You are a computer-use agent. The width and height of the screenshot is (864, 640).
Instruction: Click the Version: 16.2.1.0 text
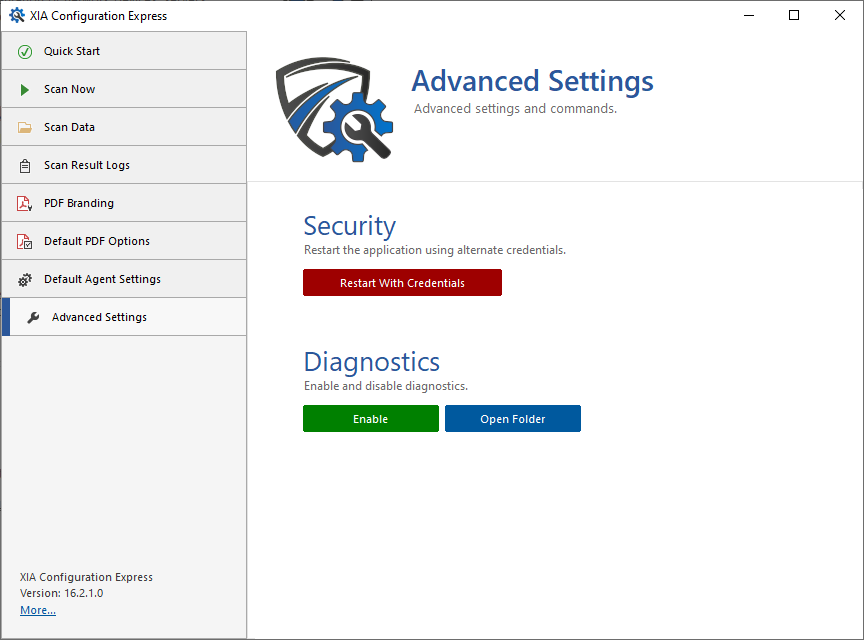click(x=62, y=593)
